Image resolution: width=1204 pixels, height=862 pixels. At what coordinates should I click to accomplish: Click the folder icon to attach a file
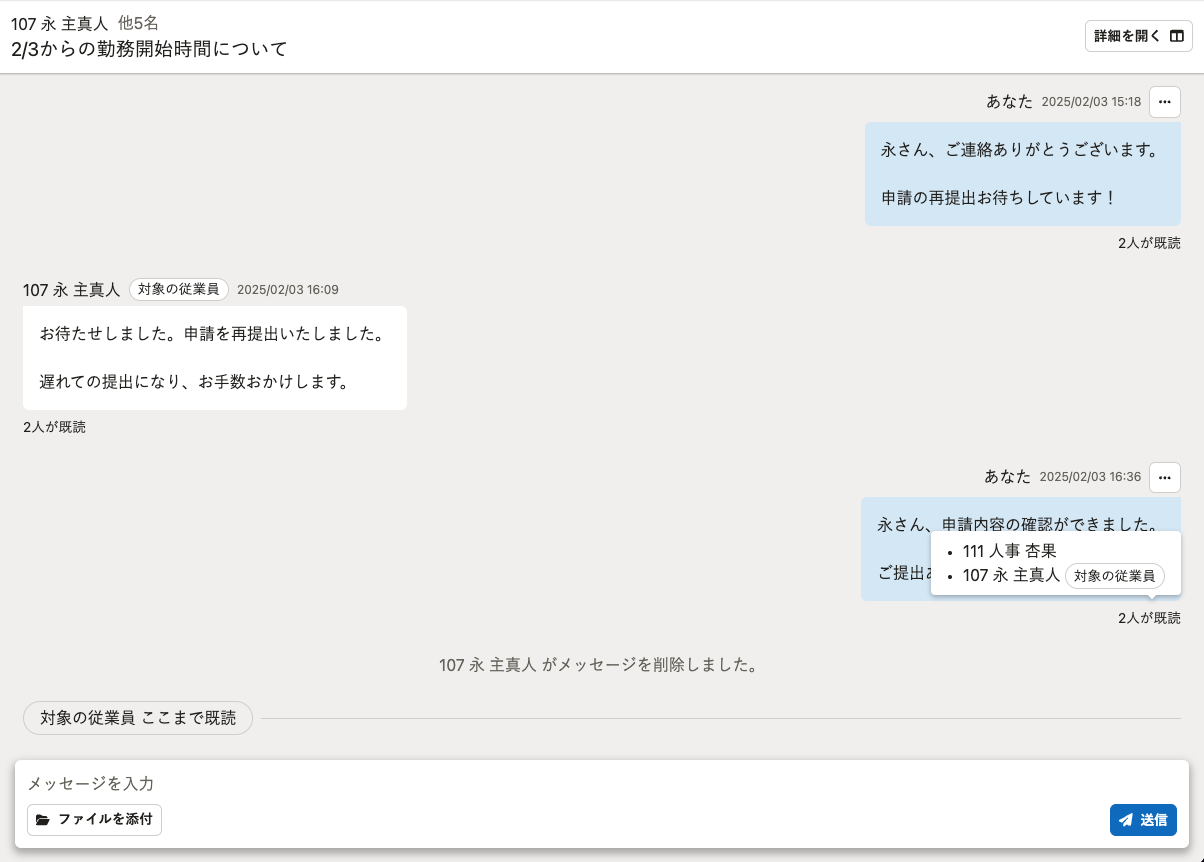tap(43, 820)
